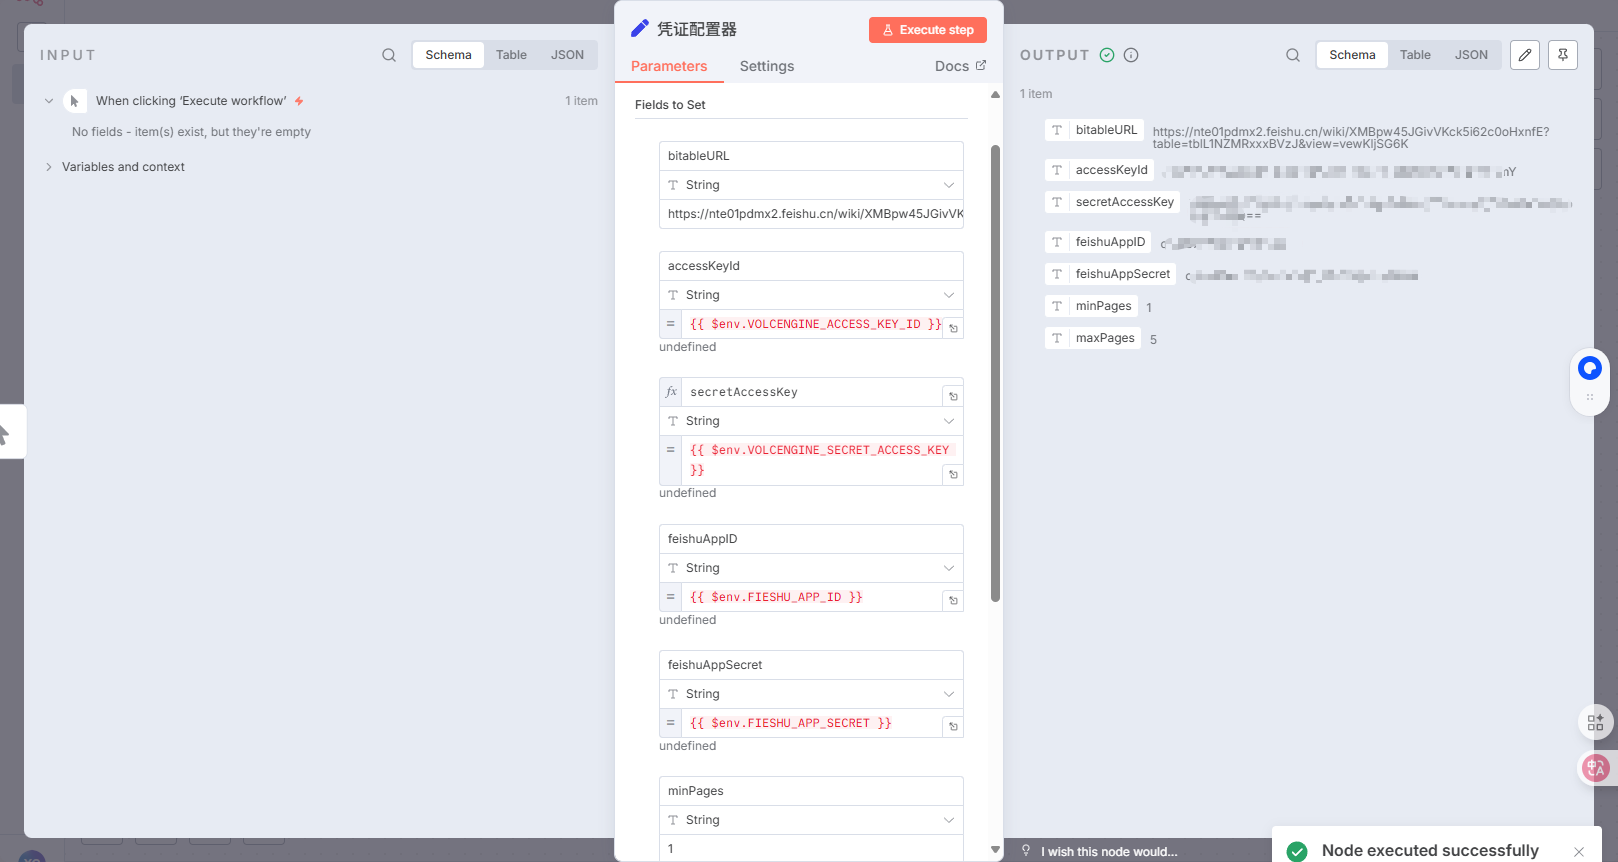Click the minPages value field showing 1

click(x=811, y=849)
